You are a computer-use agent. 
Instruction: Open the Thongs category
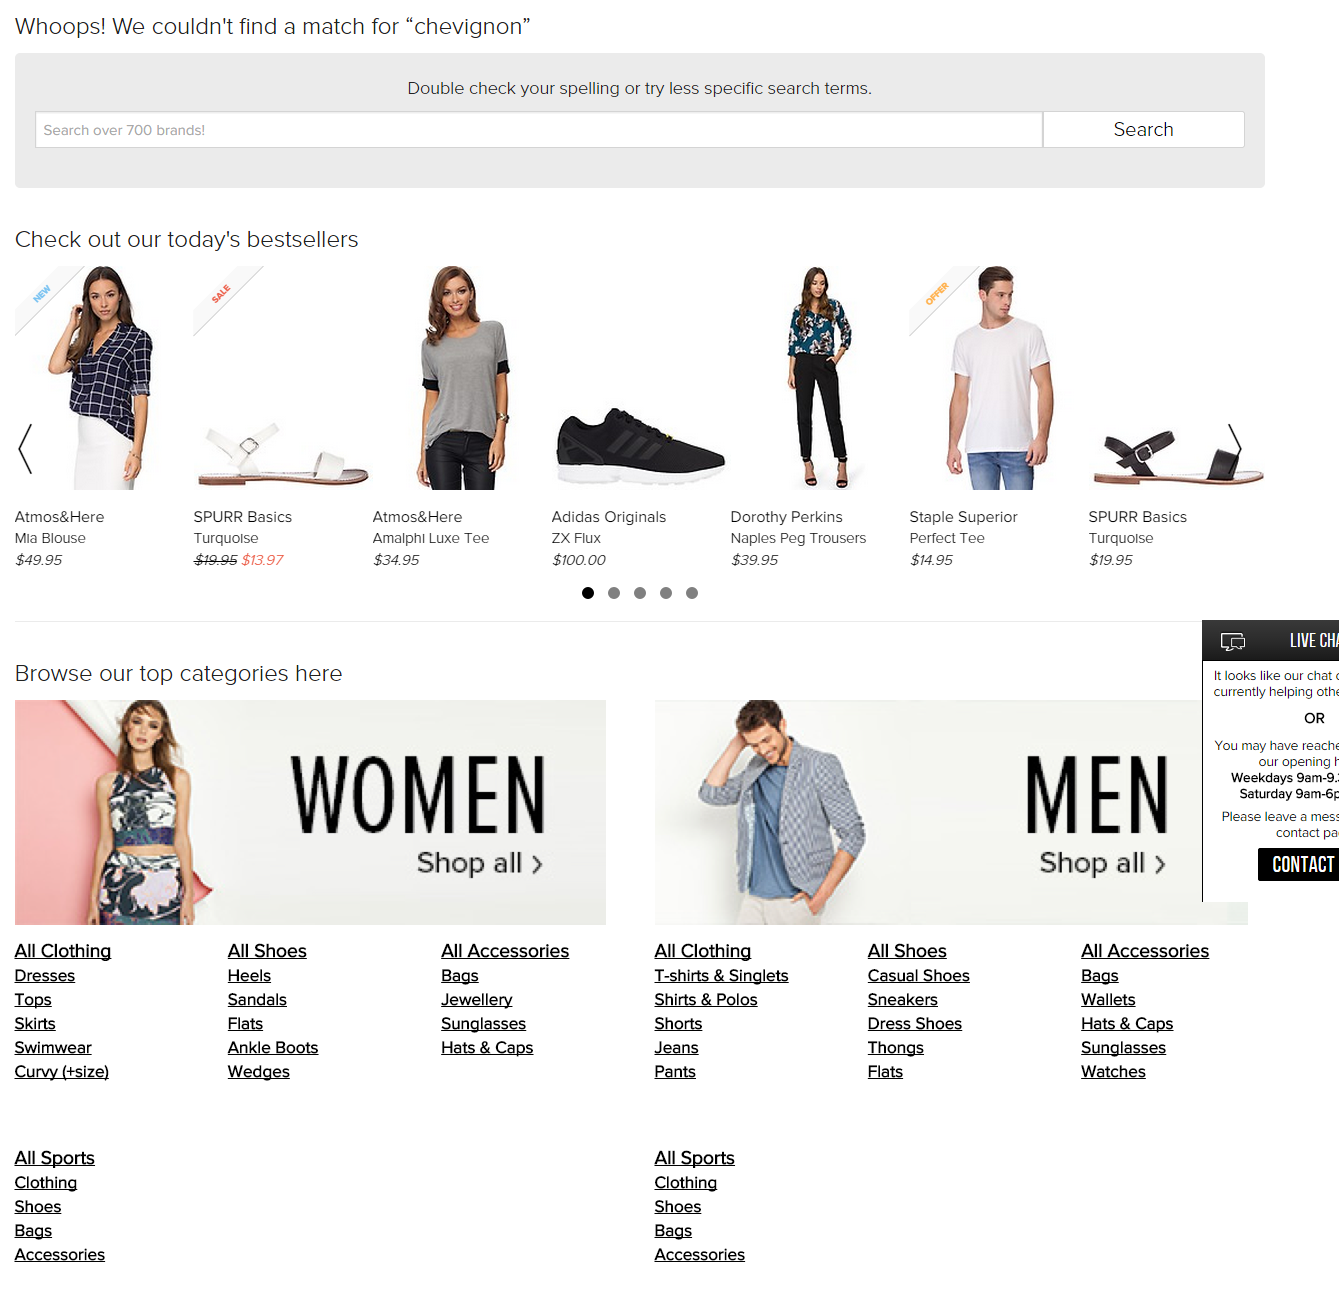click(x=896, y=1048)
